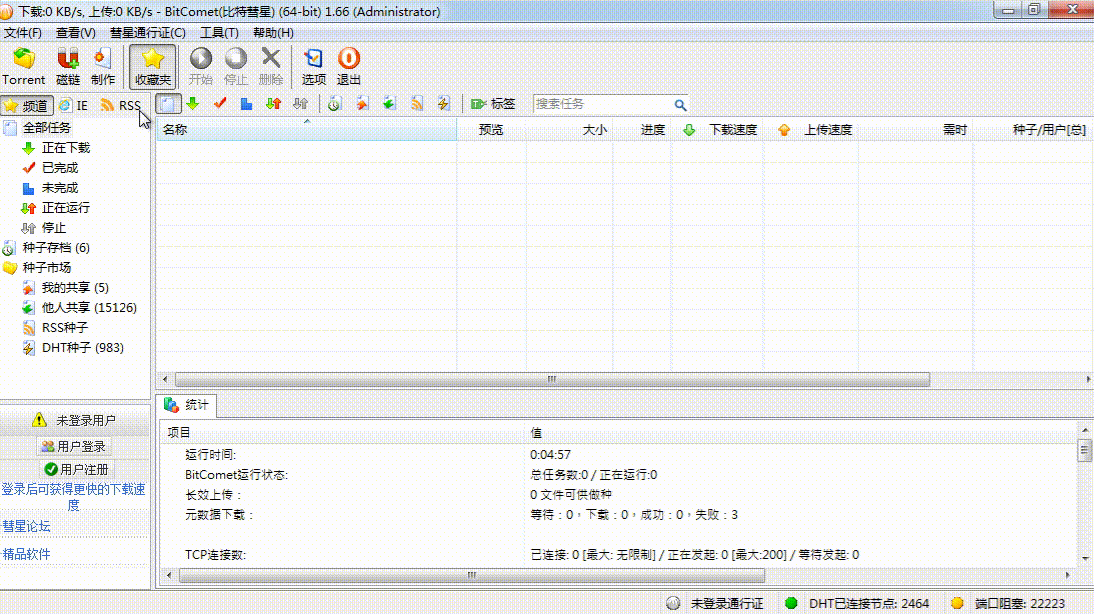Image resolution: width=1094 pixels, height=614 pixels.
Task: Open the 帮助(H) menu
Action: point(273,33)
